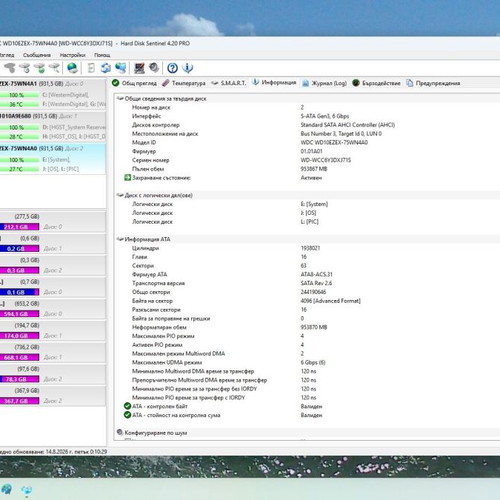
Task: Click the monitor chart toolbar icon
Action: coord(139,68)
